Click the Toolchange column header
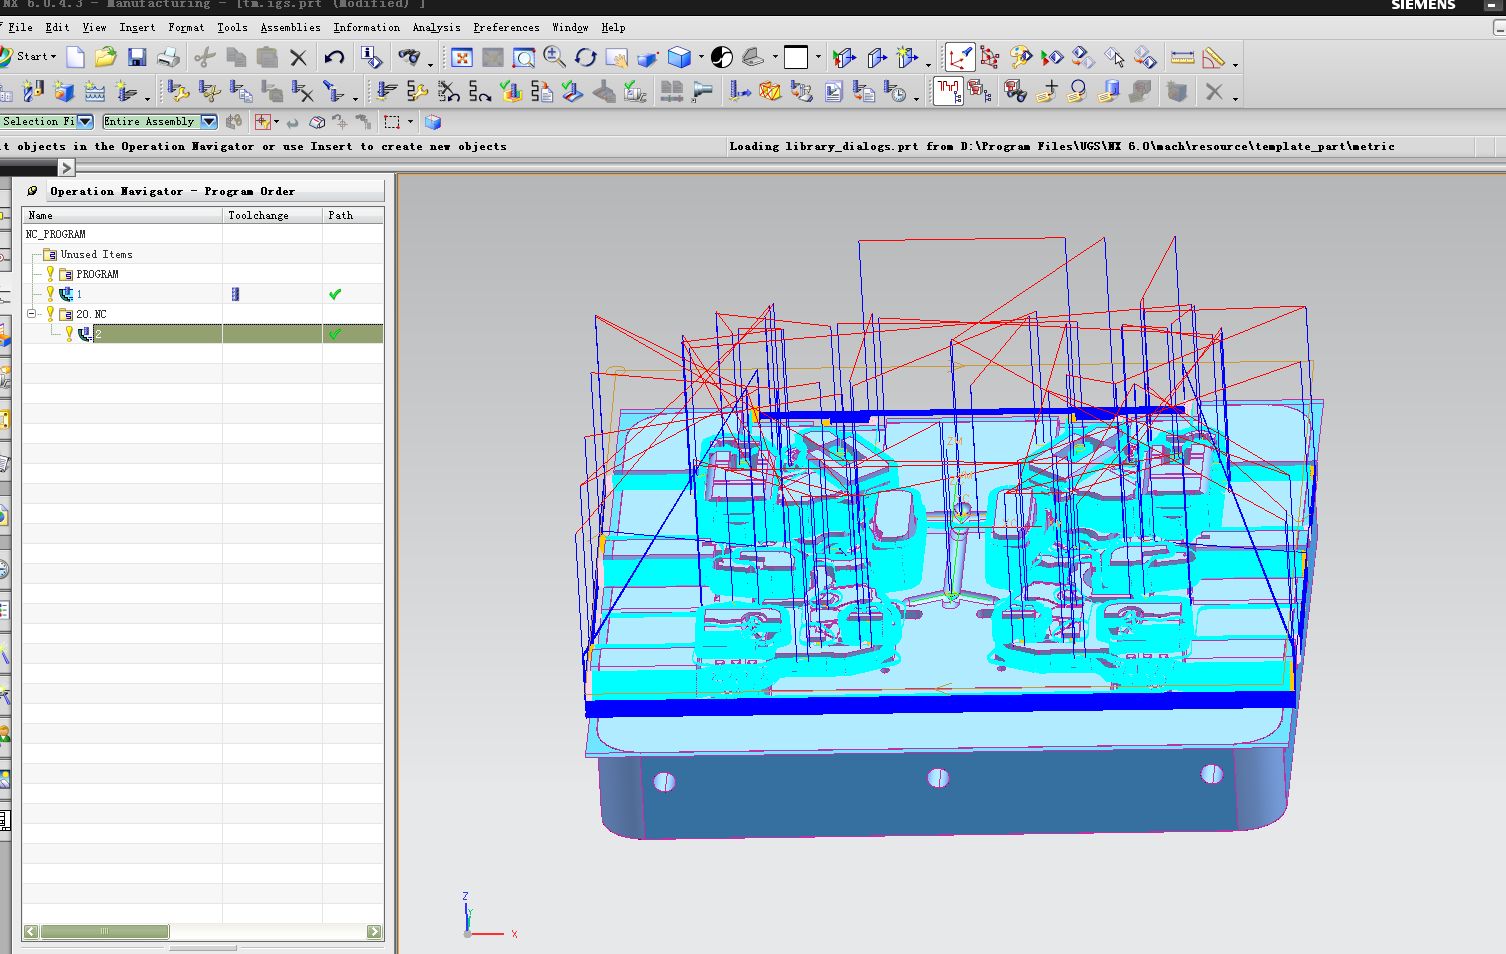The image size is (1506, 954). [x=272, y=215]
